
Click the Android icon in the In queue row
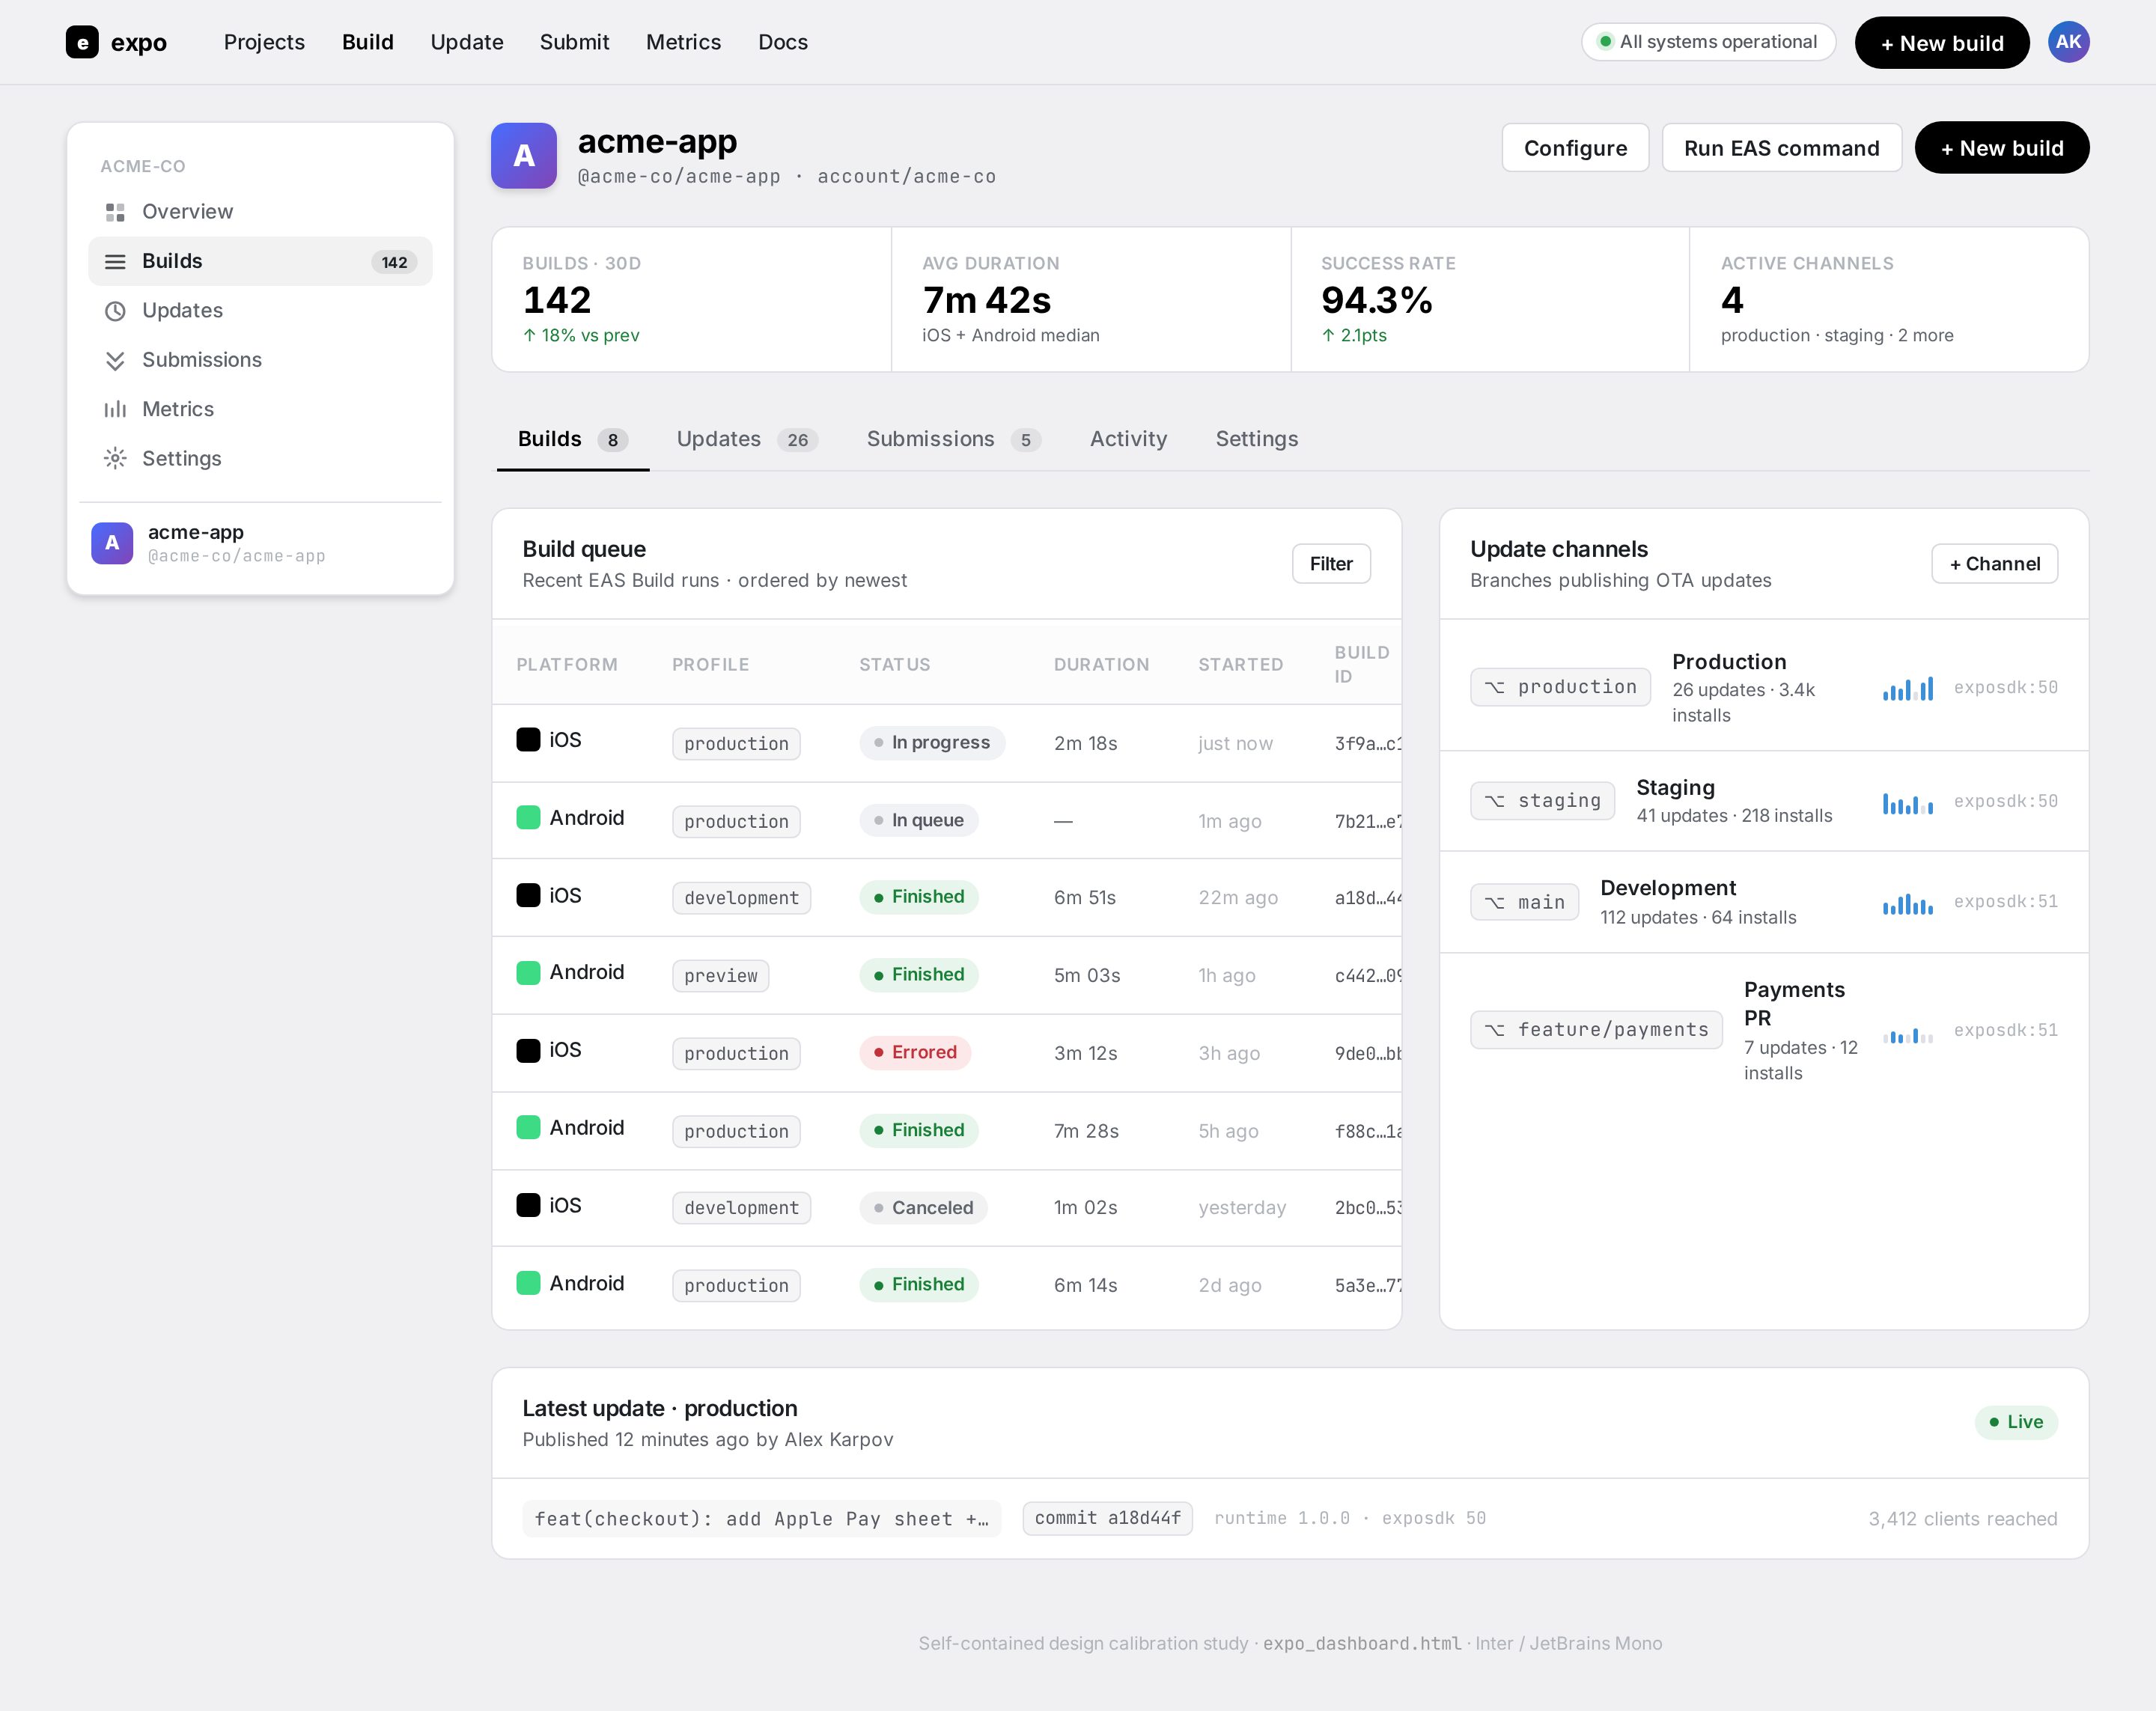[528, 818]
